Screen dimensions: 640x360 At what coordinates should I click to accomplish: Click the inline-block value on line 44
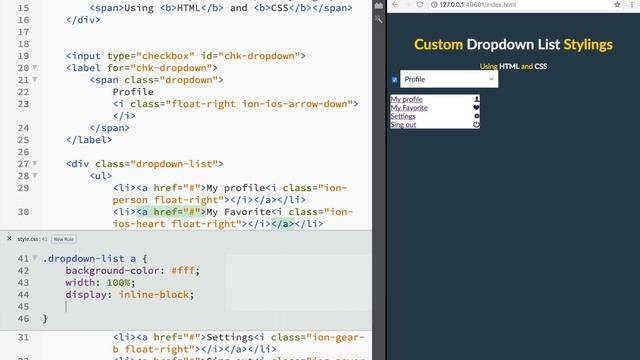coord(153,295)
